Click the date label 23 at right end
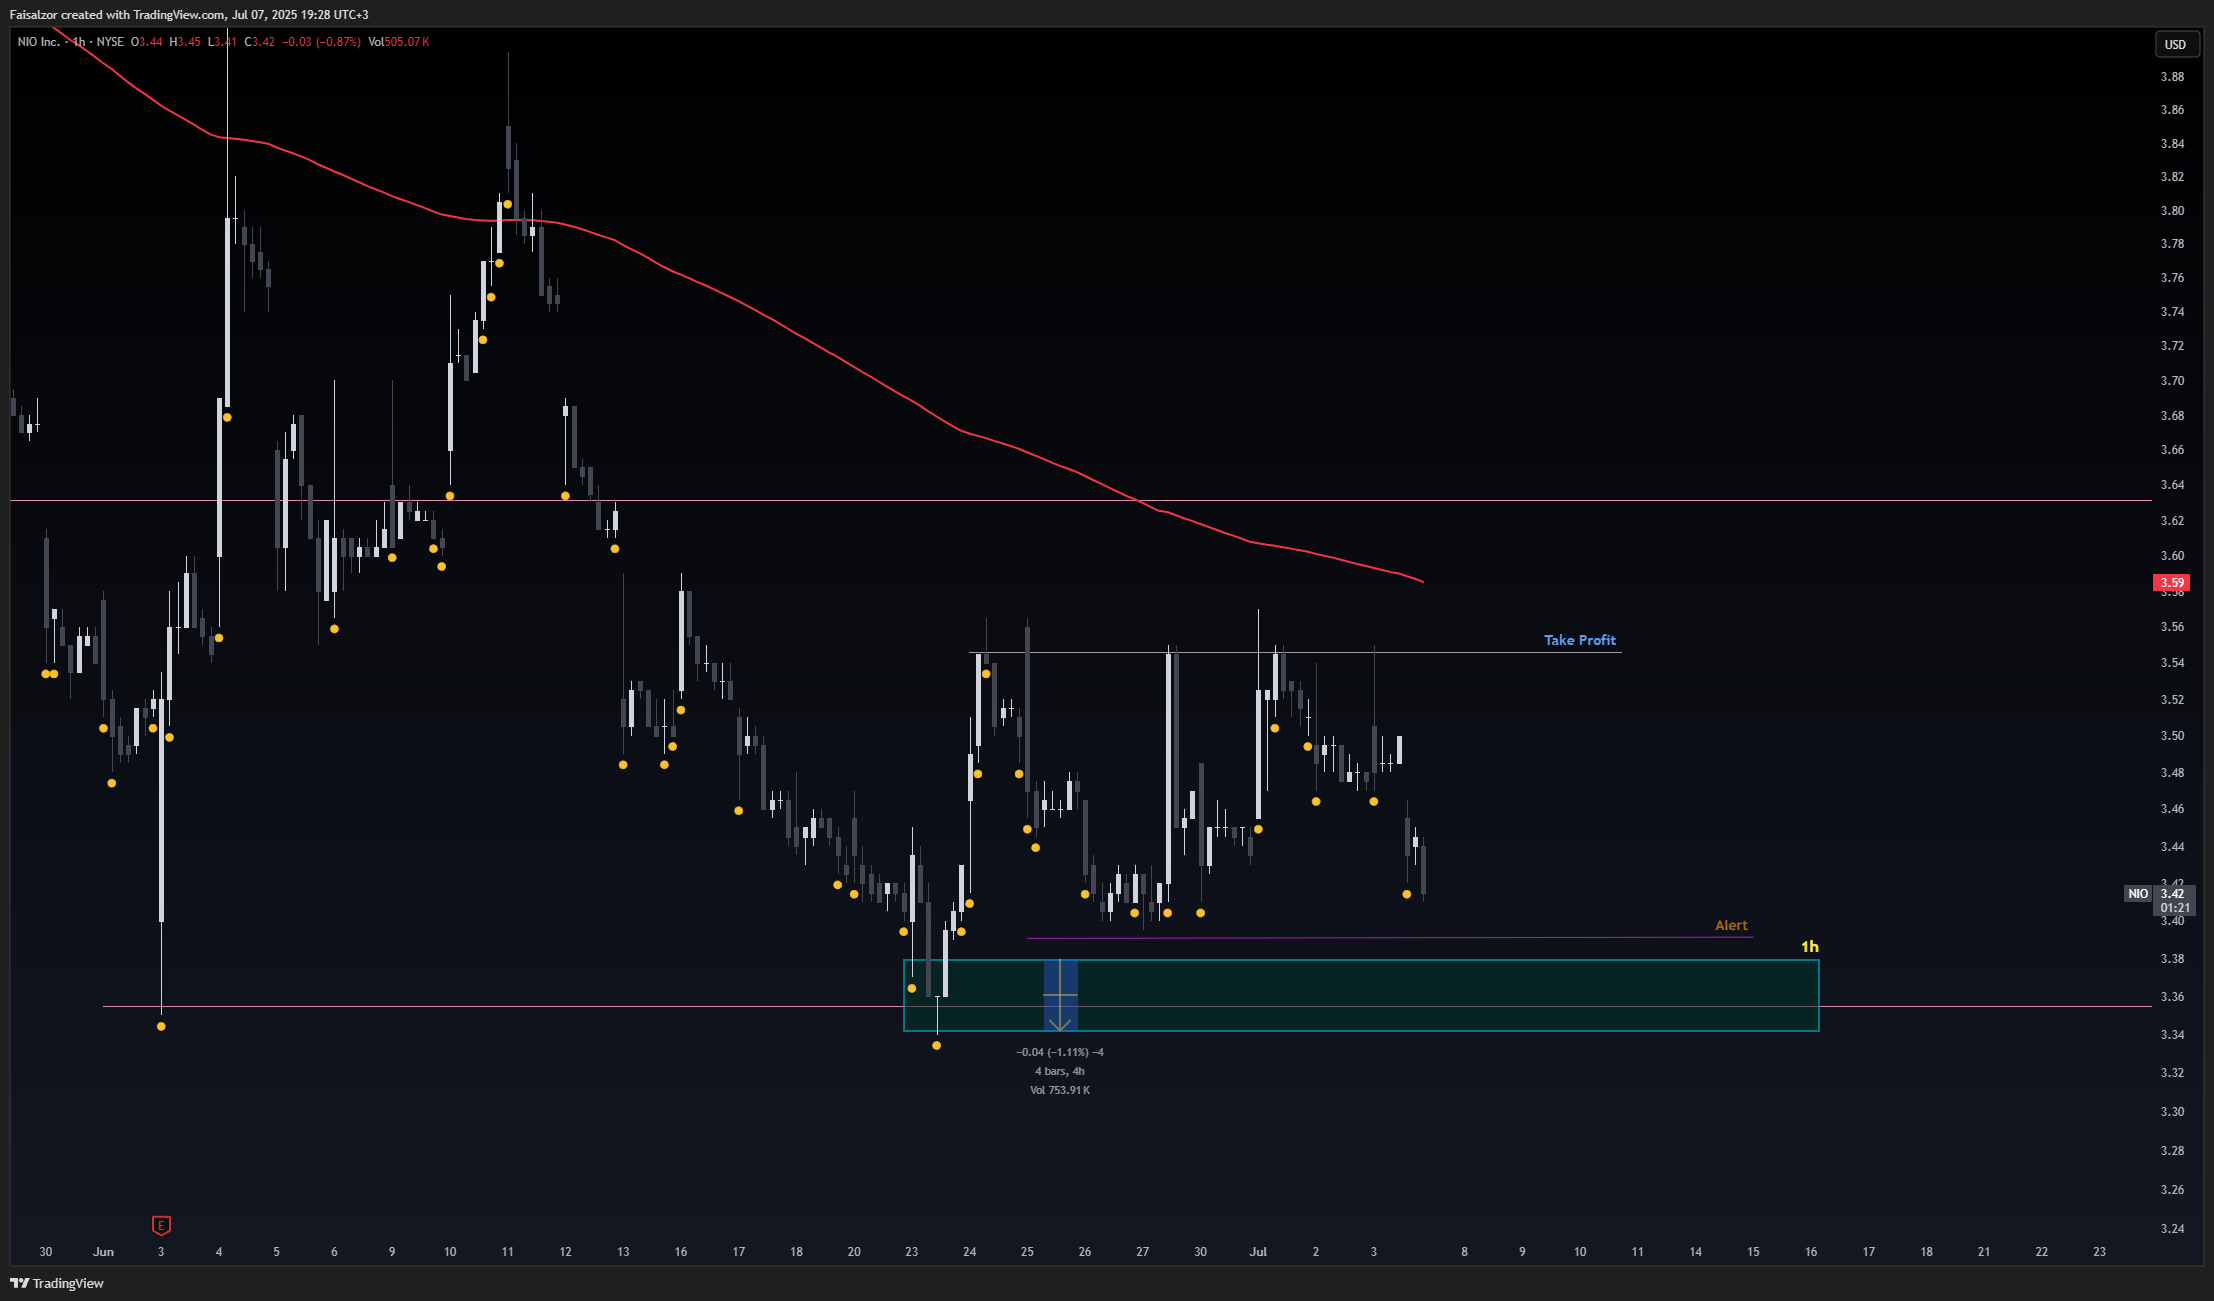 click(2099, 1251)
